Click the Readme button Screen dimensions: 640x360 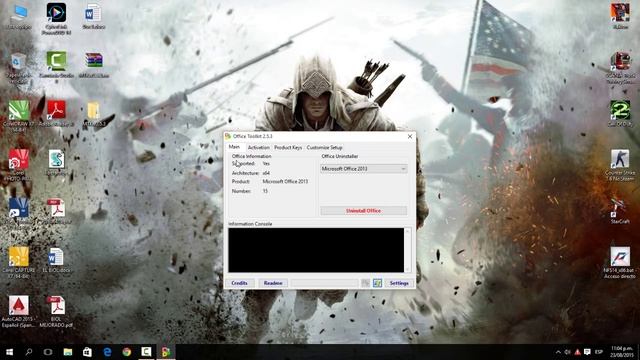[273, 283]
